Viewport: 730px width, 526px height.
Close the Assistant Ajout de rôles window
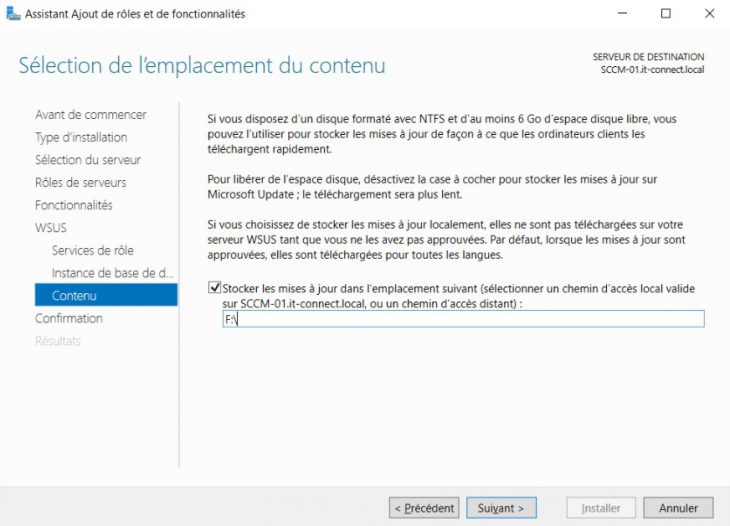[710, 13]
